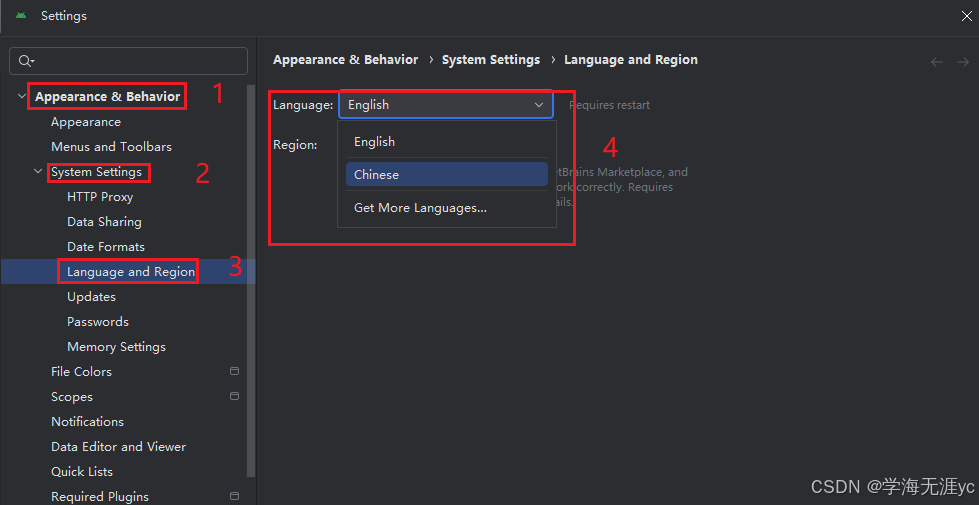Select Appearance & Behavior category label
This screenshot has height=505, width=979.
107,97
